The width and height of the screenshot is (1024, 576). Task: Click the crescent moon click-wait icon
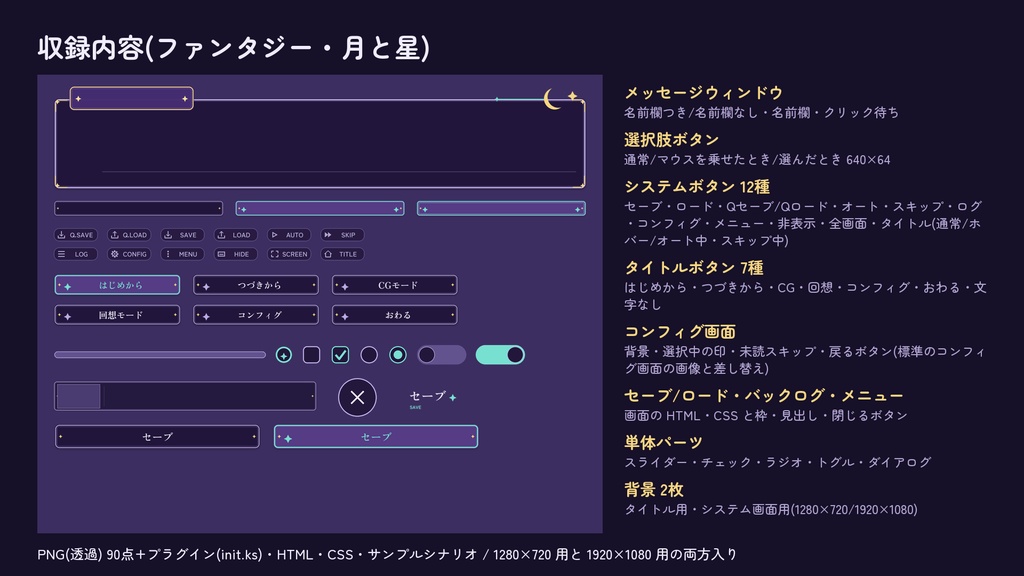pos(552,99)
